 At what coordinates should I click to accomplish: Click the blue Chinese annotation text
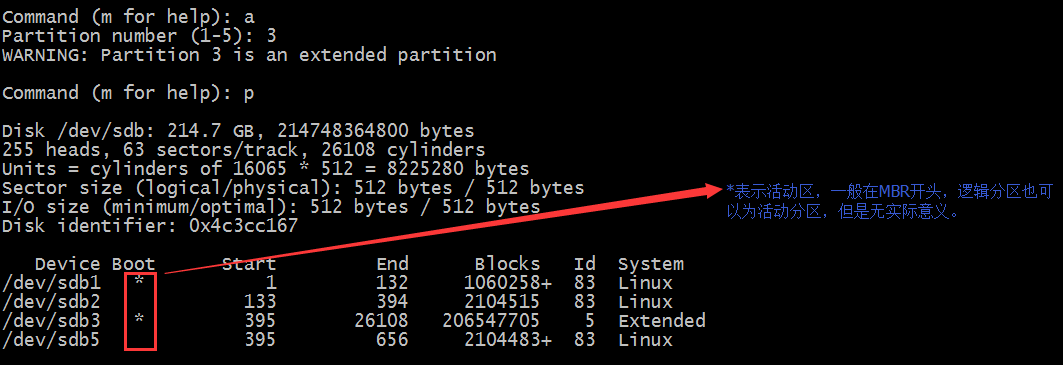coord(889,201)
